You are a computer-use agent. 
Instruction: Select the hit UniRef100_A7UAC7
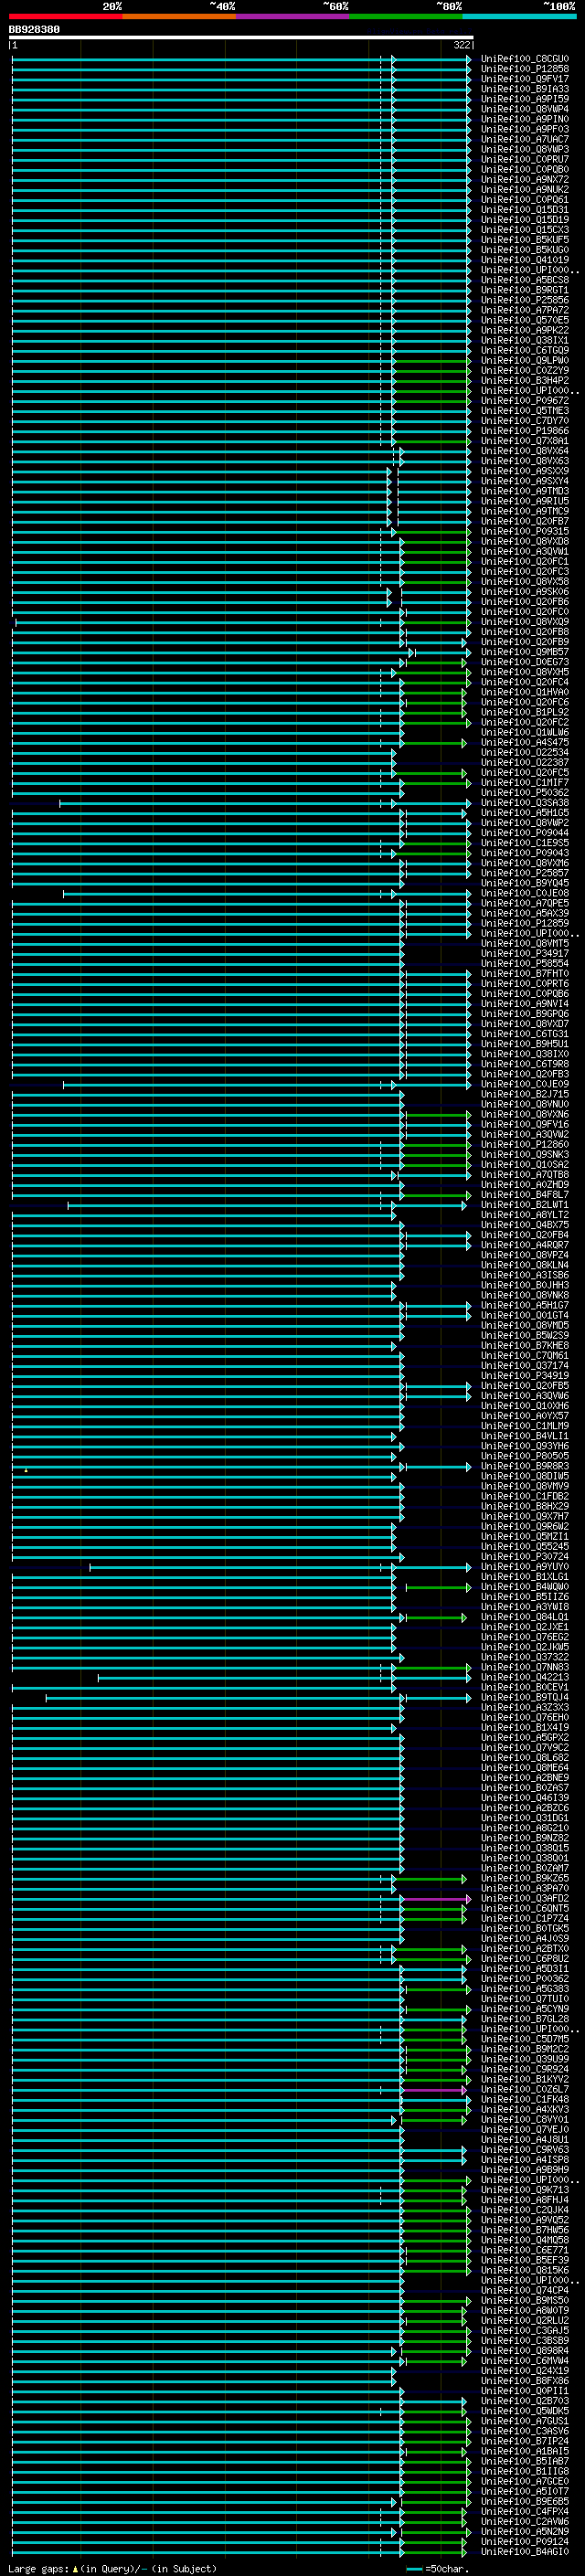[524, 139]
